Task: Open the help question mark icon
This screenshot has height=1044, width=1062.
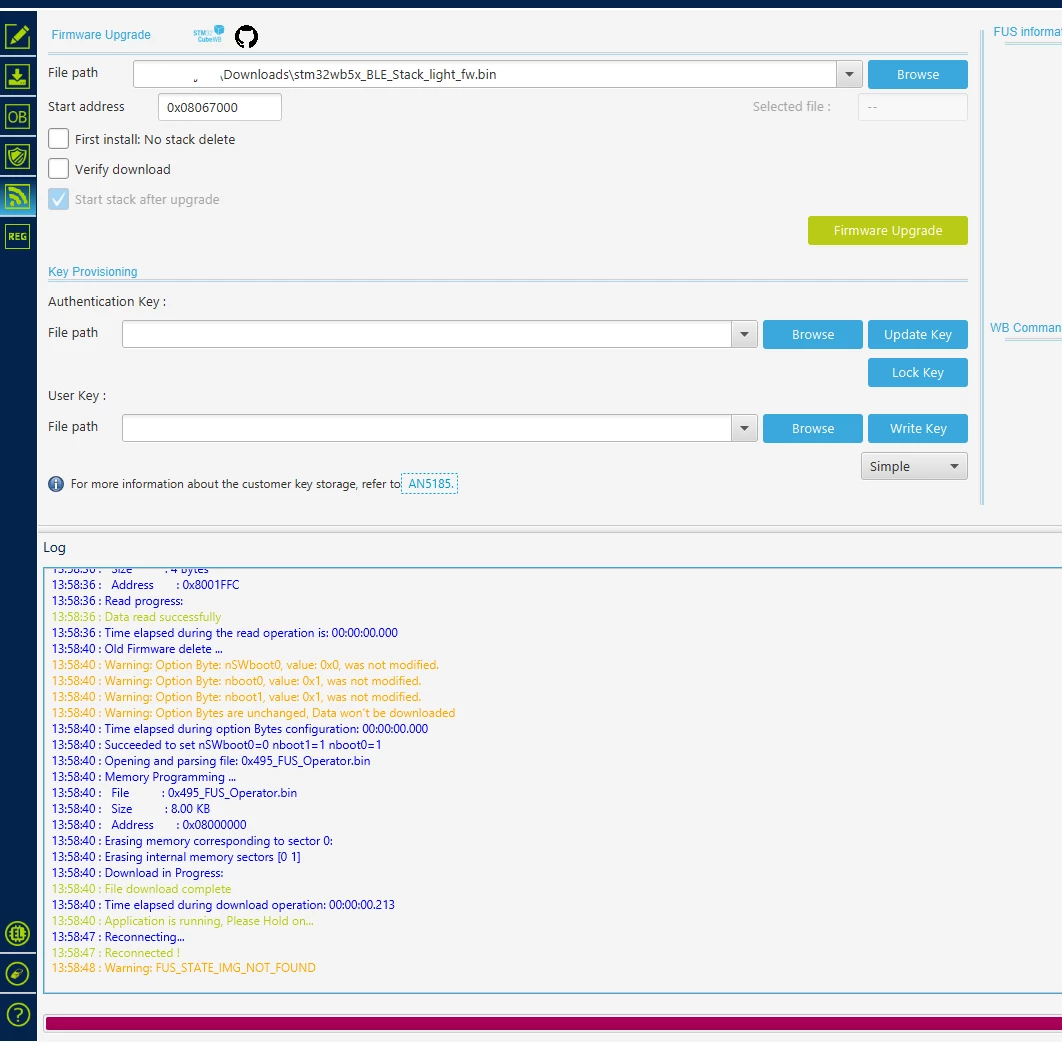Action: click(x=18, y=1014)
